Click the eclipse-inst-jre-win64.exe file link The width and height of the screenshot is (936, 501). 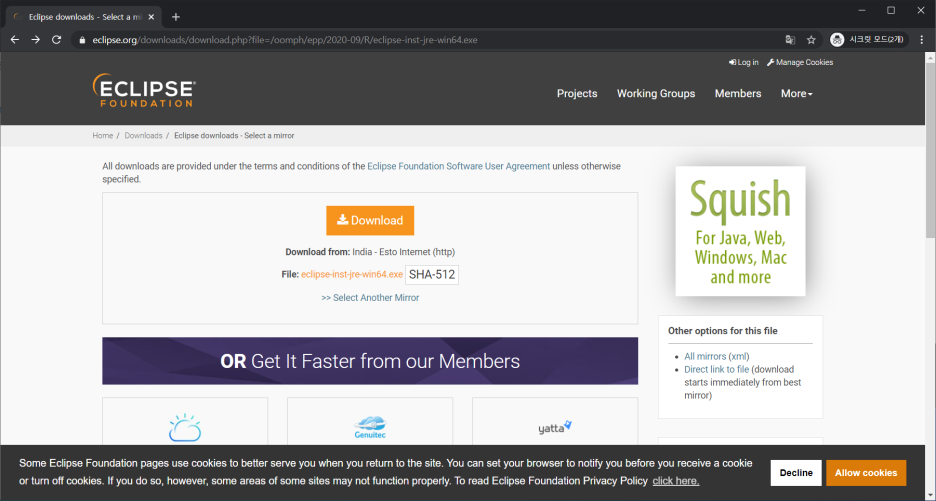tap(352, 274)
